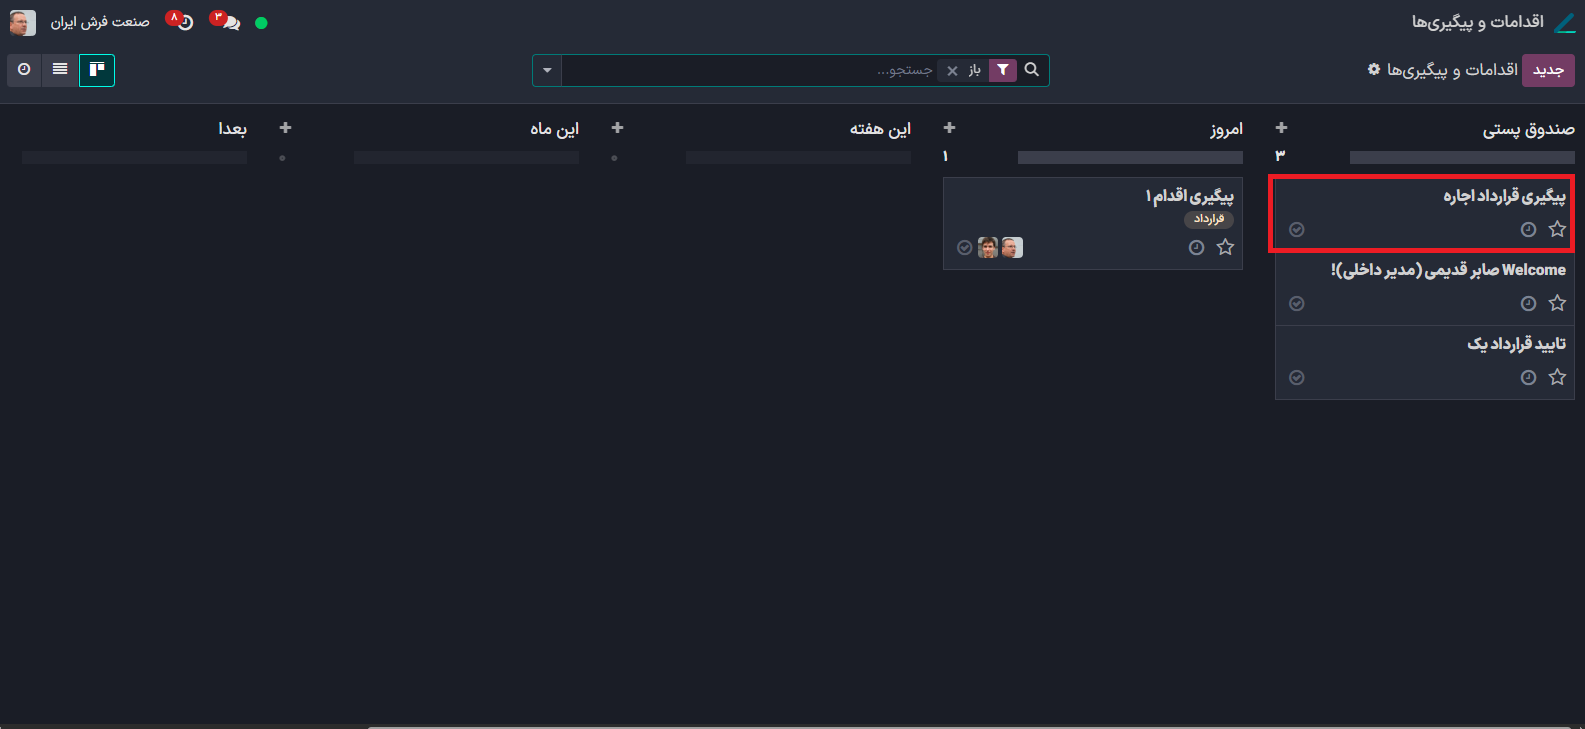Click the plus icon for صندوق پستی column

1281,128
